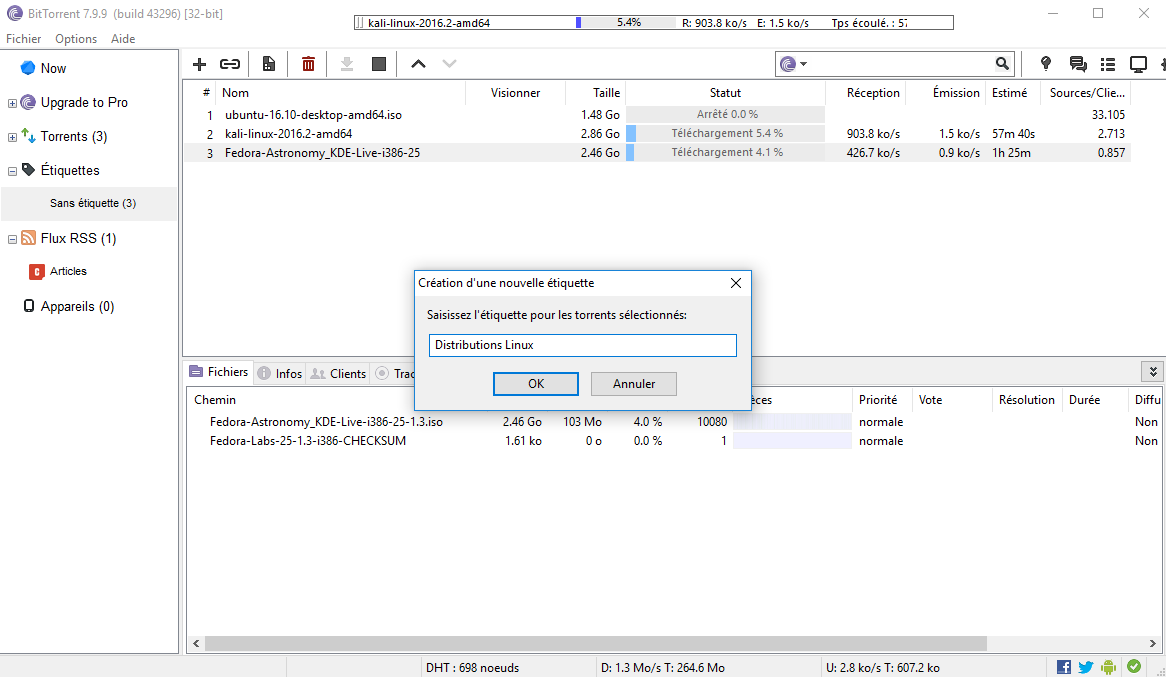The width and height of the screenshot is (1166, 677).
Task: Open the Aide menu
Action: 123,39
